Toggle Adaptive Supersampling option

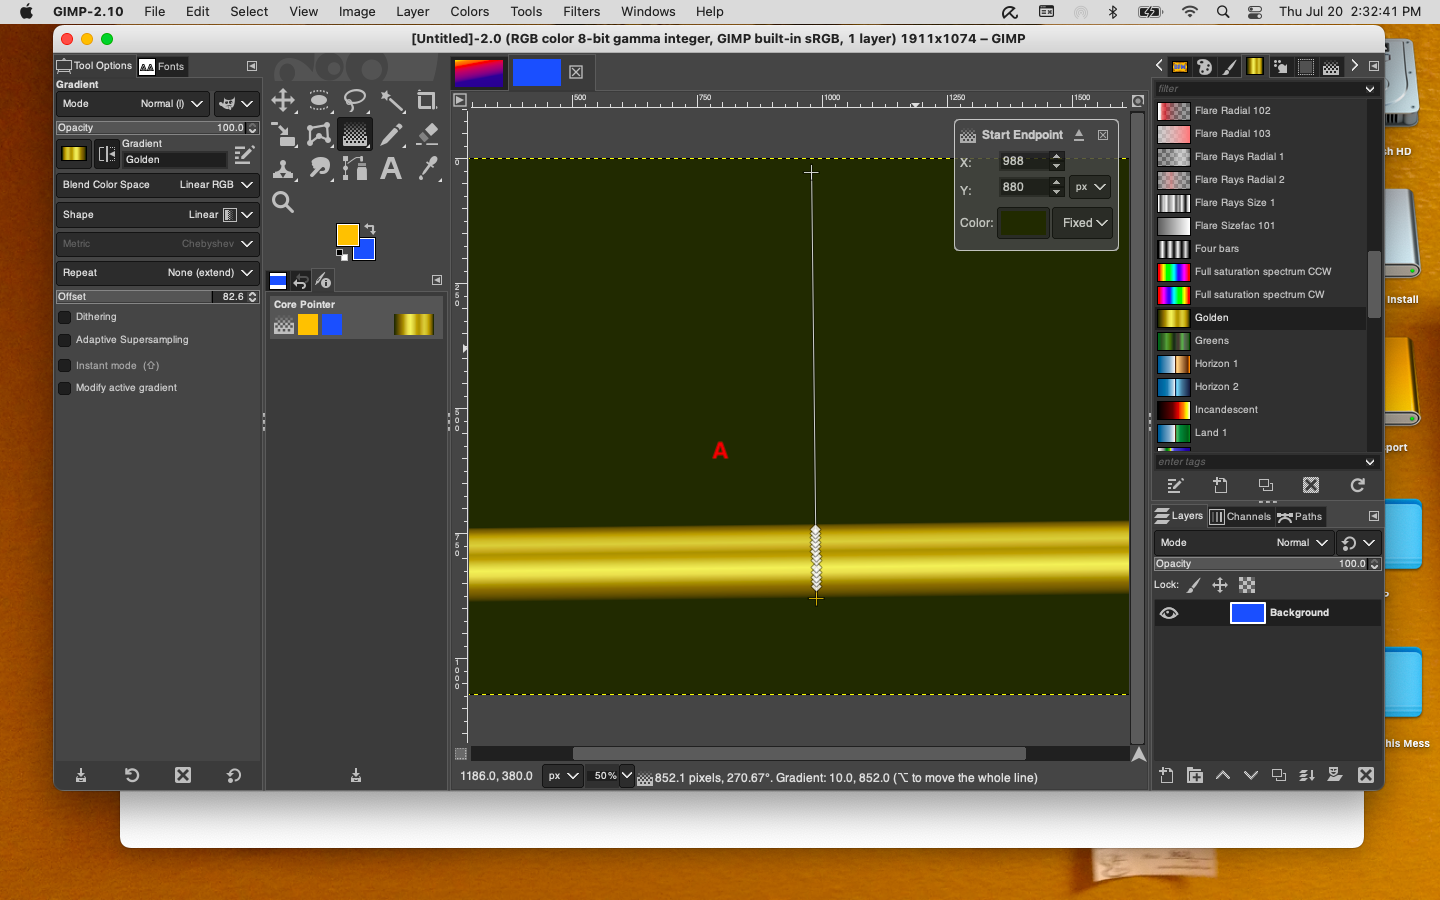click(65, 340)
